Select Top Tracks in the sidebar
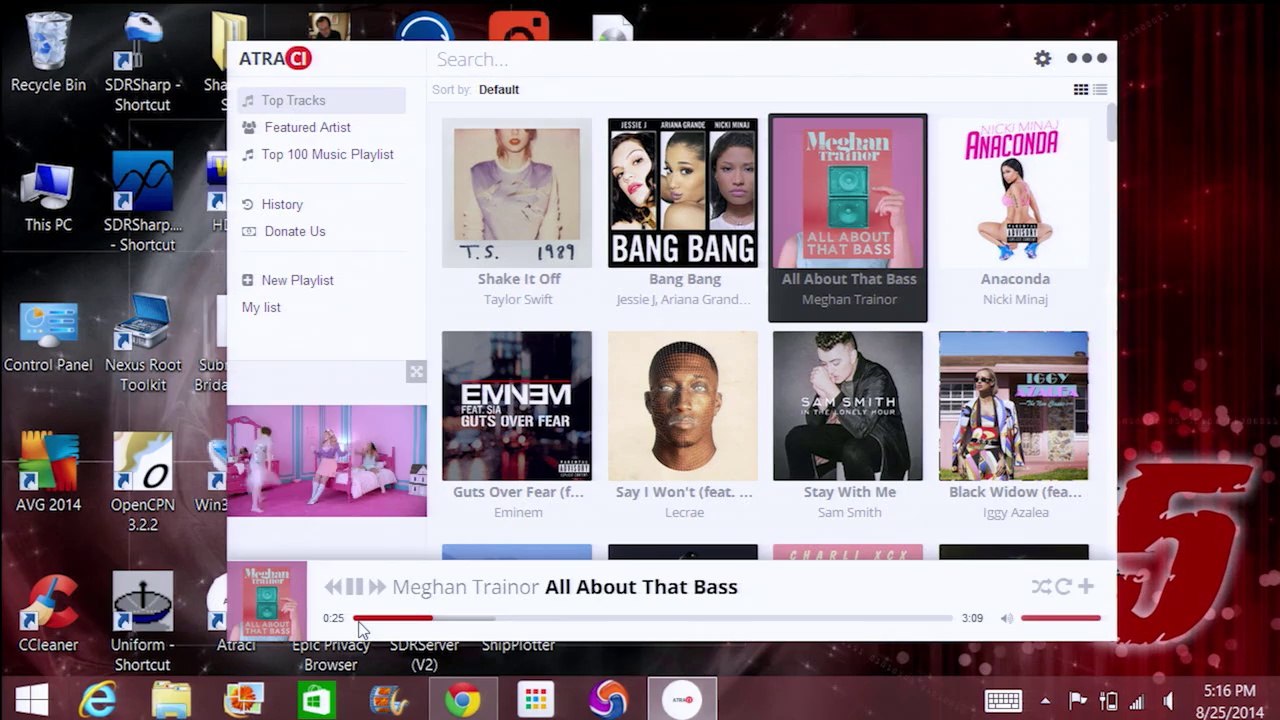 coord(321,100)
